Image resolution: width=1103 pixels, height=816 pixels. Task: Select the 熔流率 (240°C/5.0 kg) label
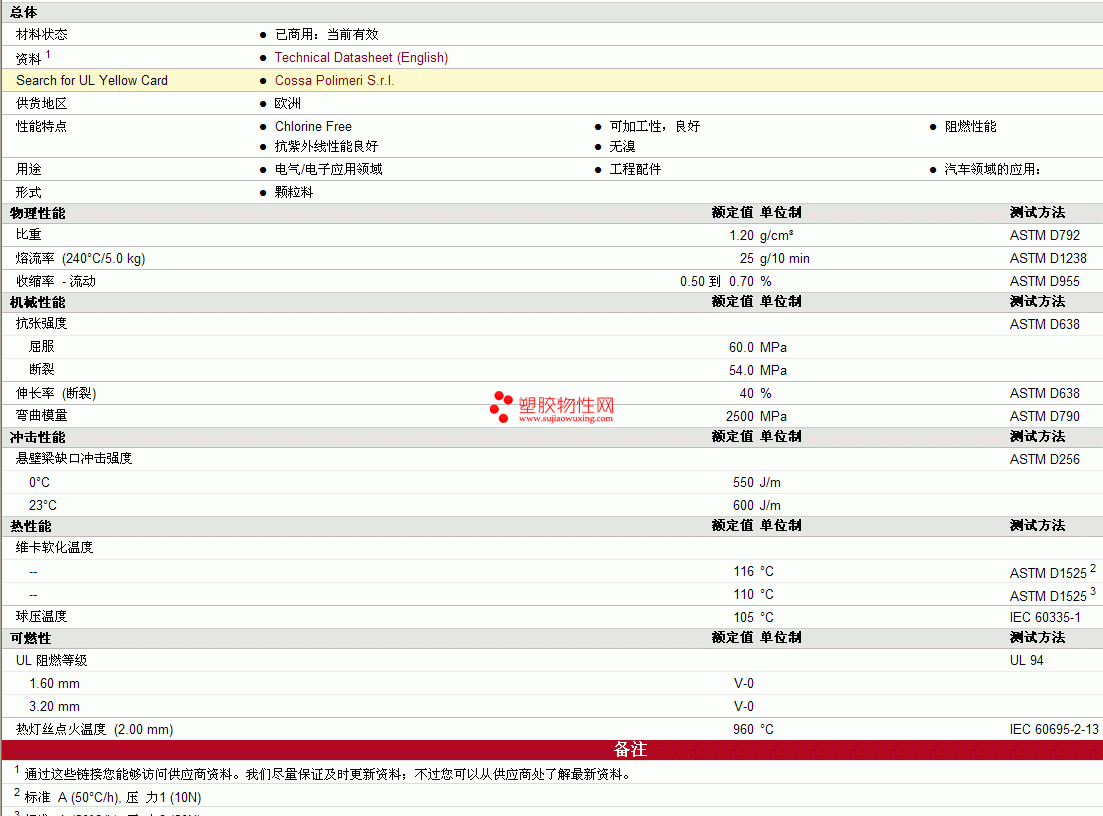(x=81, y=259)
